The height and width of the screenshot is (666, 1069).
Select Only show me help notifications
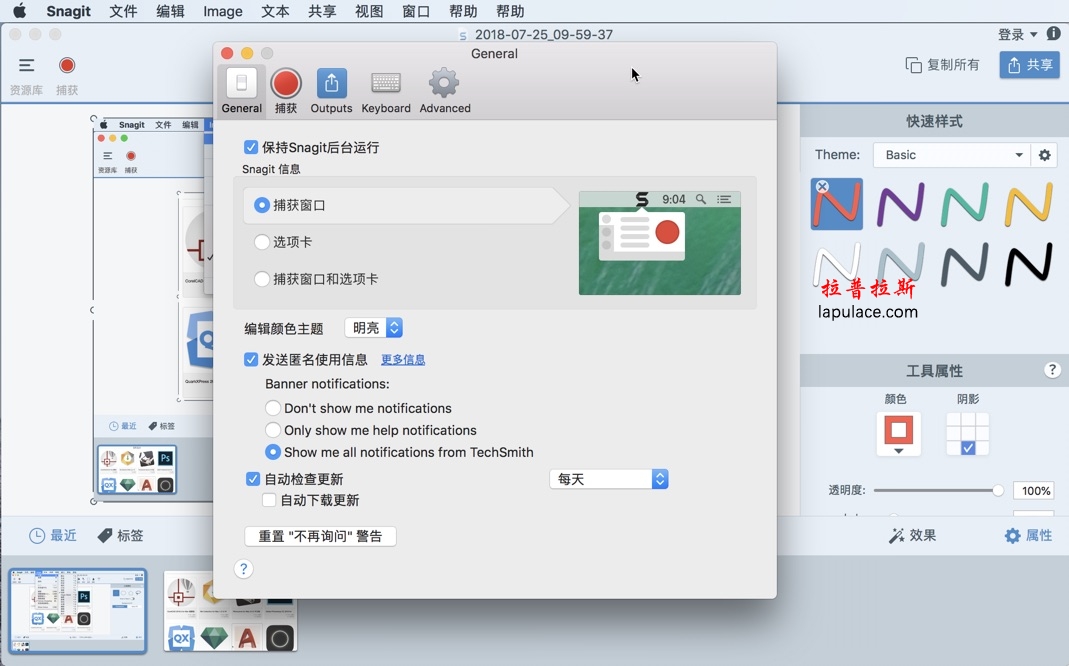click(x=273, y=430)
